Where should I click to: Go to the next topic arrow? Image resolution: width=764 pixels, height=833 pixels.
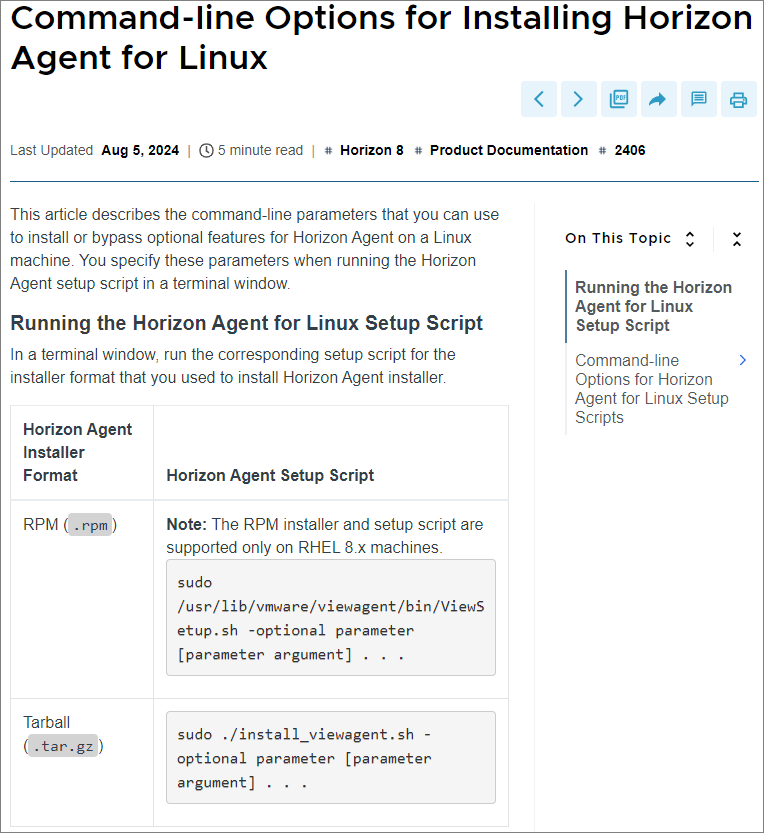tap(579, 99)
